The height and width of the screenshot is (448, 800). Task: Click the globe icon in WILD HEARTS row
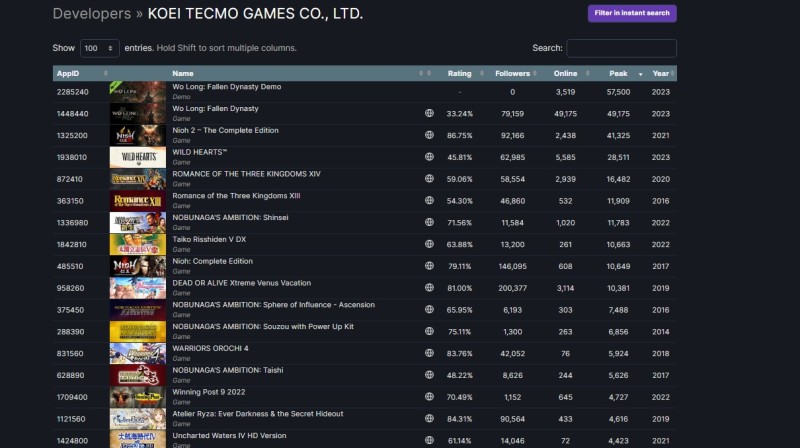tap(429, 157)
